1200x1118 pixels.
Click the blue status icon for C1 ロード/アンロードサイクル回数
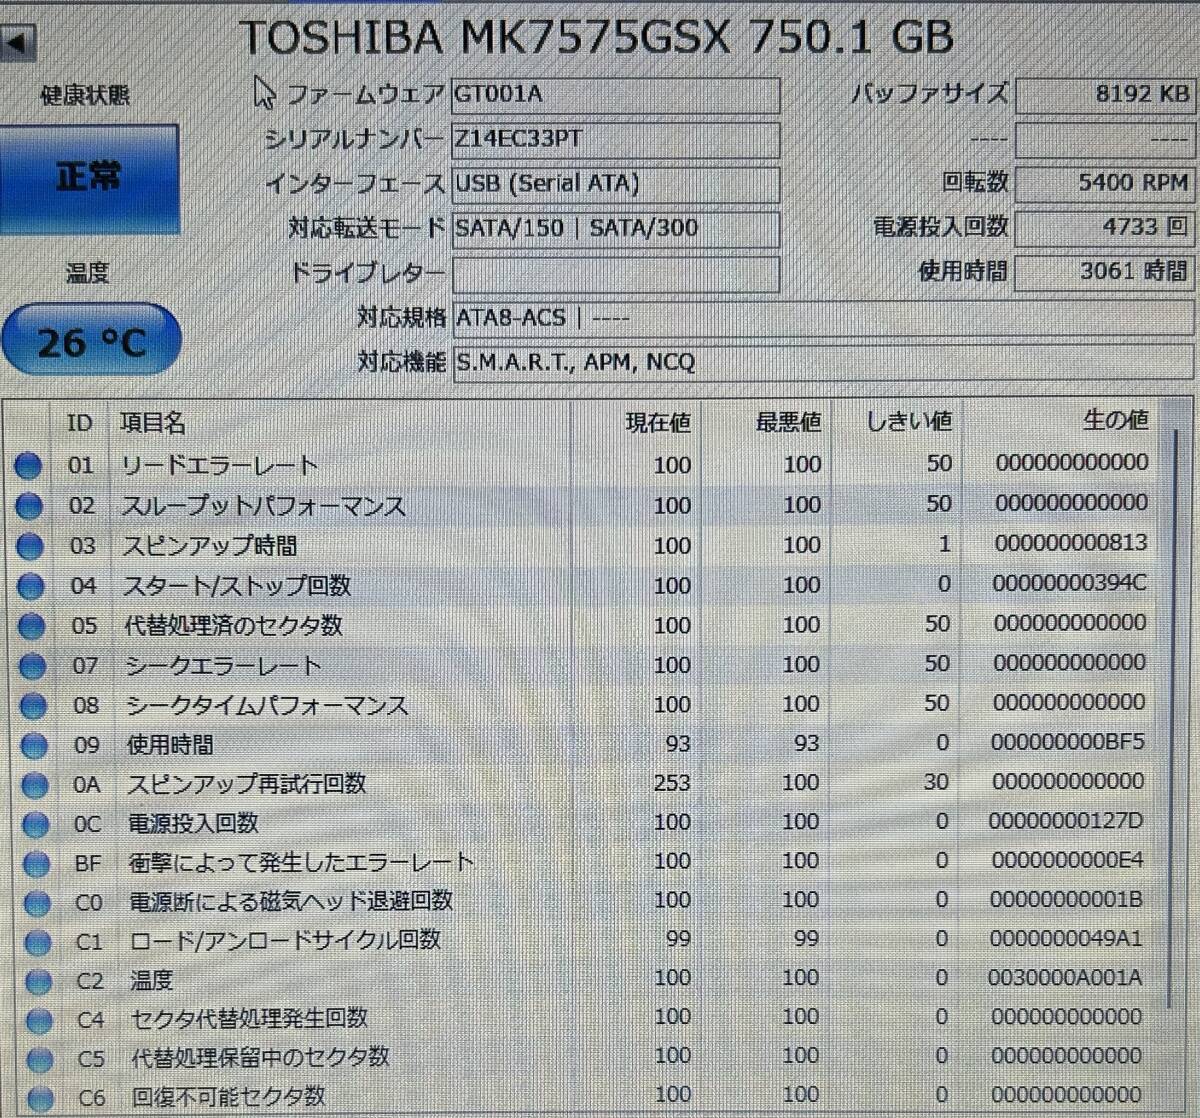tap(38, 942)
